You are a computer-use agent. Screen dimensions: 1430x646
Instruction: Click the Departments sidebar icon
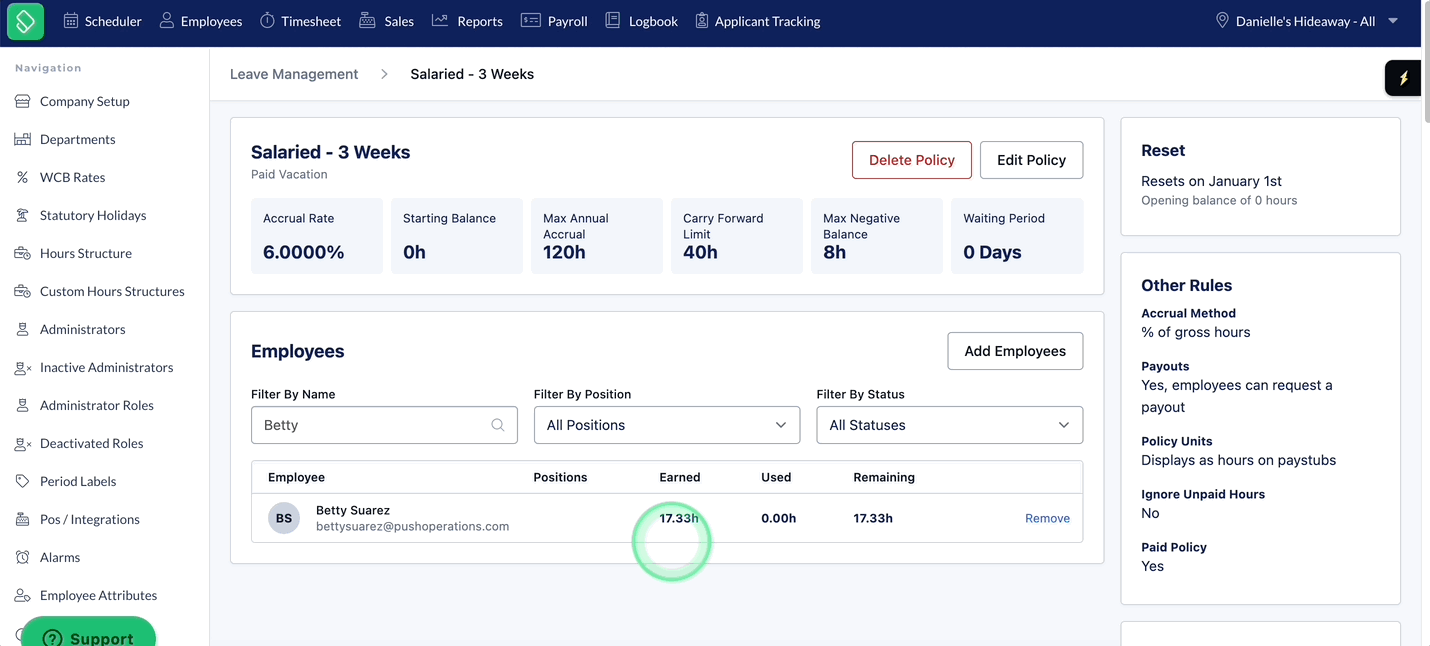pos(22,139)
